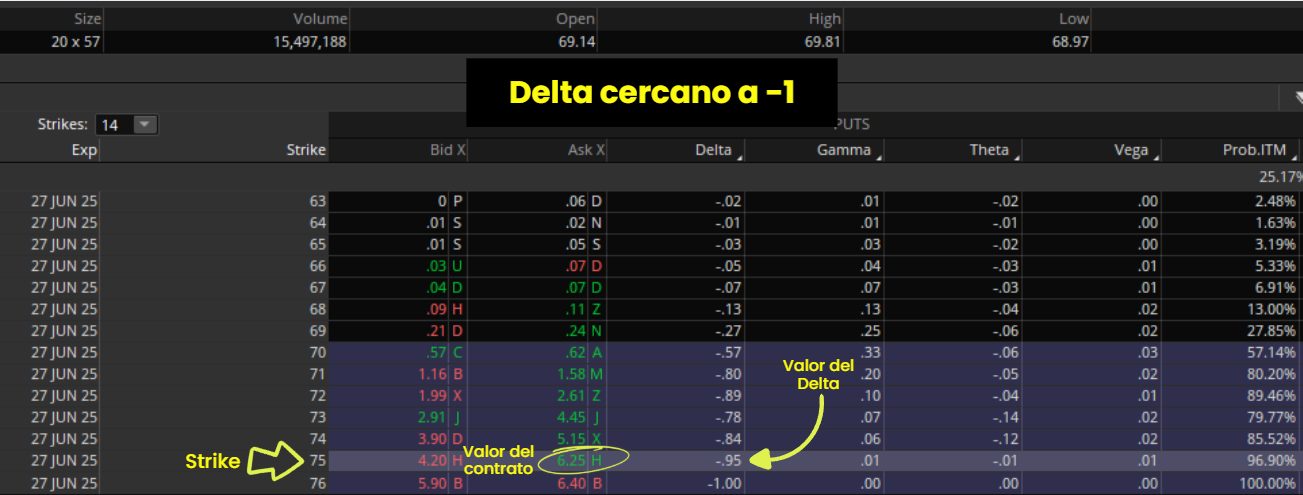Click the 1.99 bid on strike 72
The width and height of the screenshot is (1303, 495).
(x=431, y=395)
